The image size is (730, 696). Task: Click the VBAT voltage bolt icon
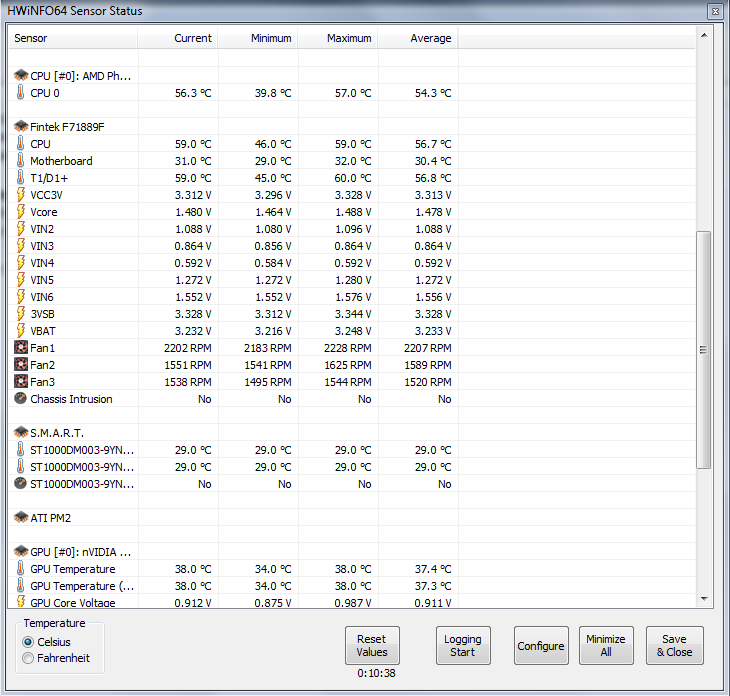(x=21, y=331)
